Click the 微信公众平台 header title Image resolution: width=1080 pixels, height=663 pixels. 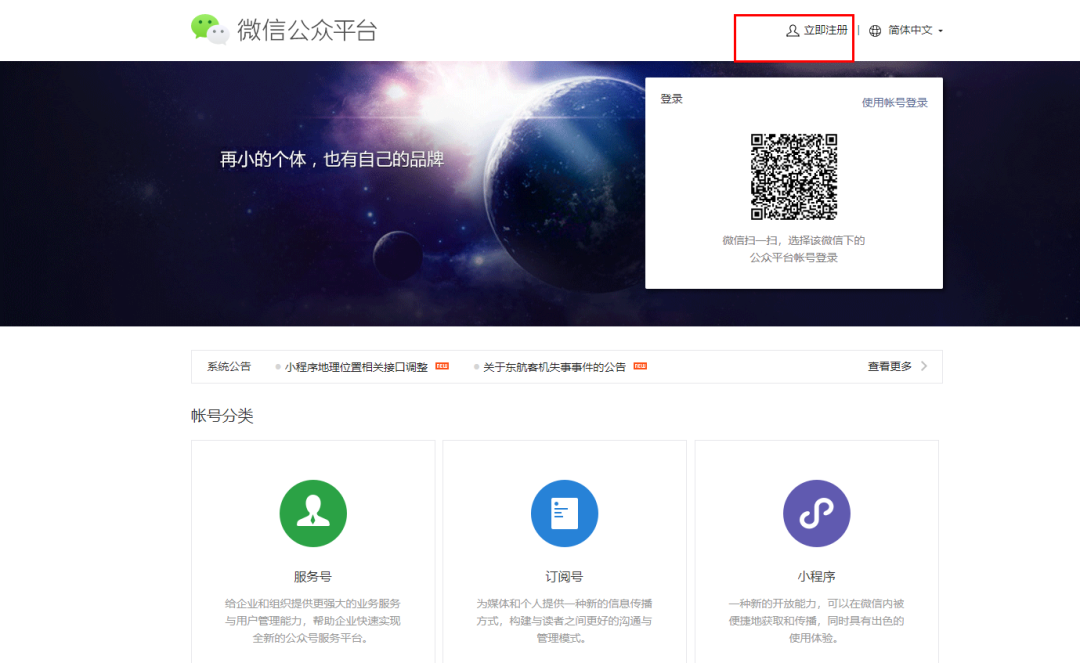307,30
